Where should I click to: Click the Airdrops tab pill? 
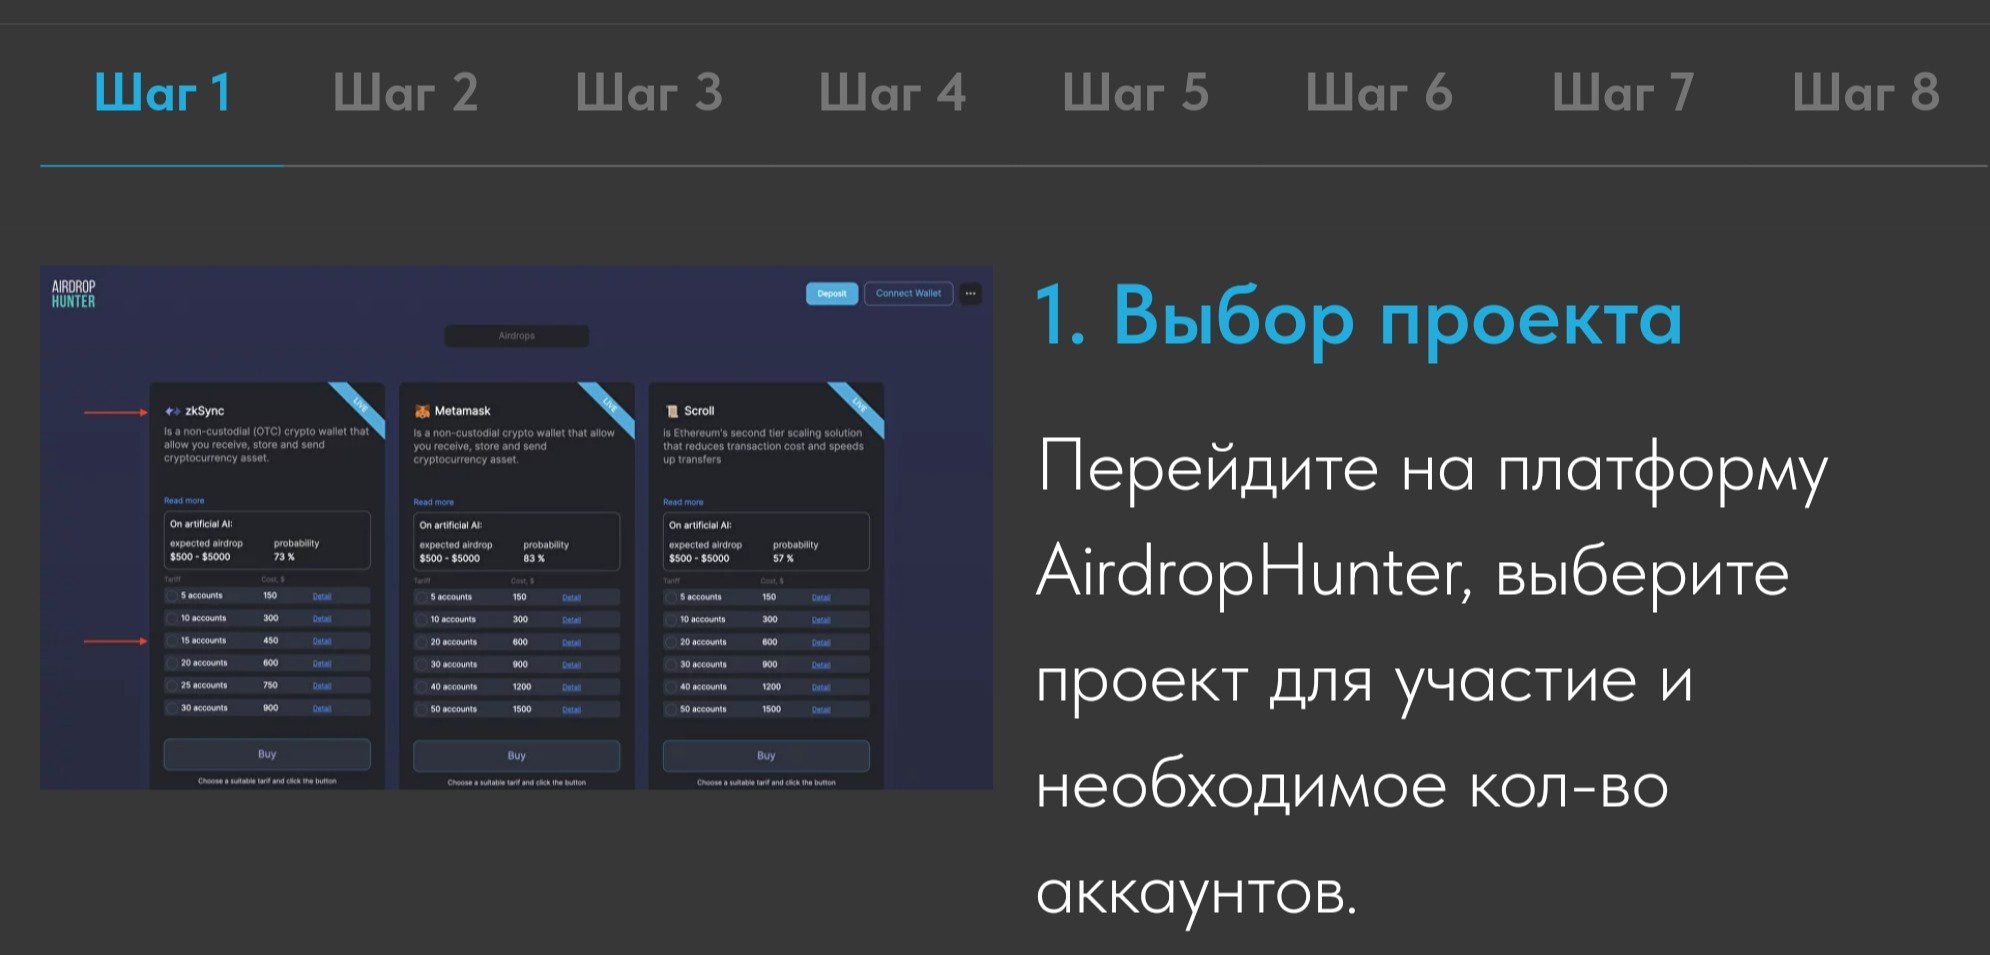coord(517,336)
